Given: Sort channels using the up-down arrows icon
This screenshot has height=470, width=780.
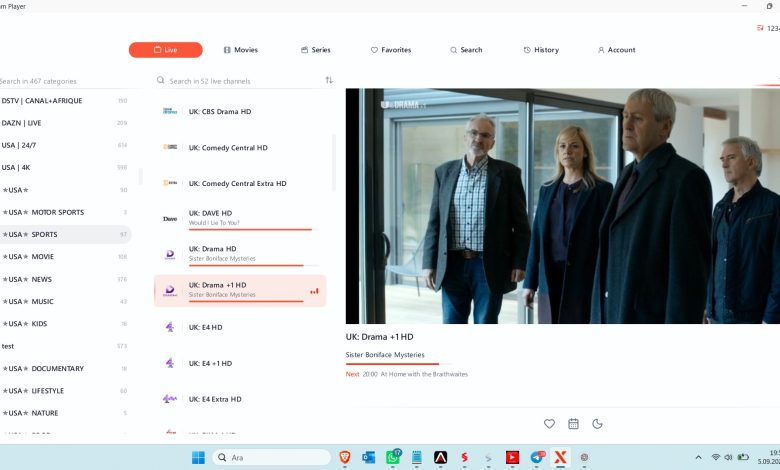Looking at the screenshot, I should point(329,80).
